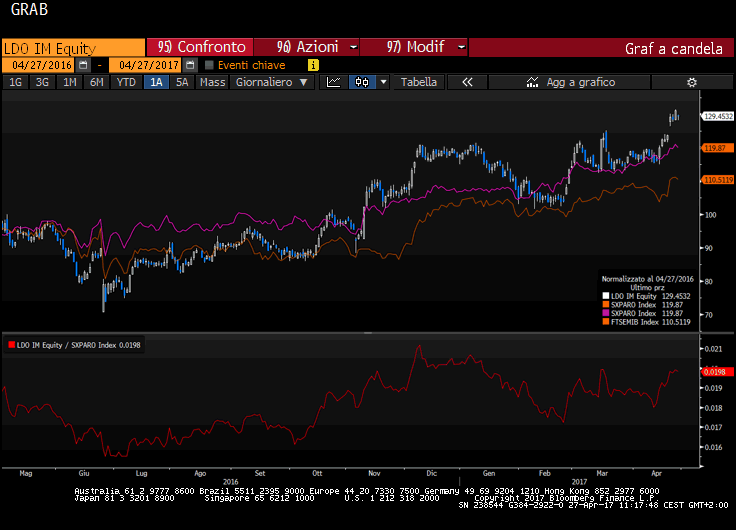Select the 6M time range
This screenshot has height=530, width=736.
(x=96, y=82)
